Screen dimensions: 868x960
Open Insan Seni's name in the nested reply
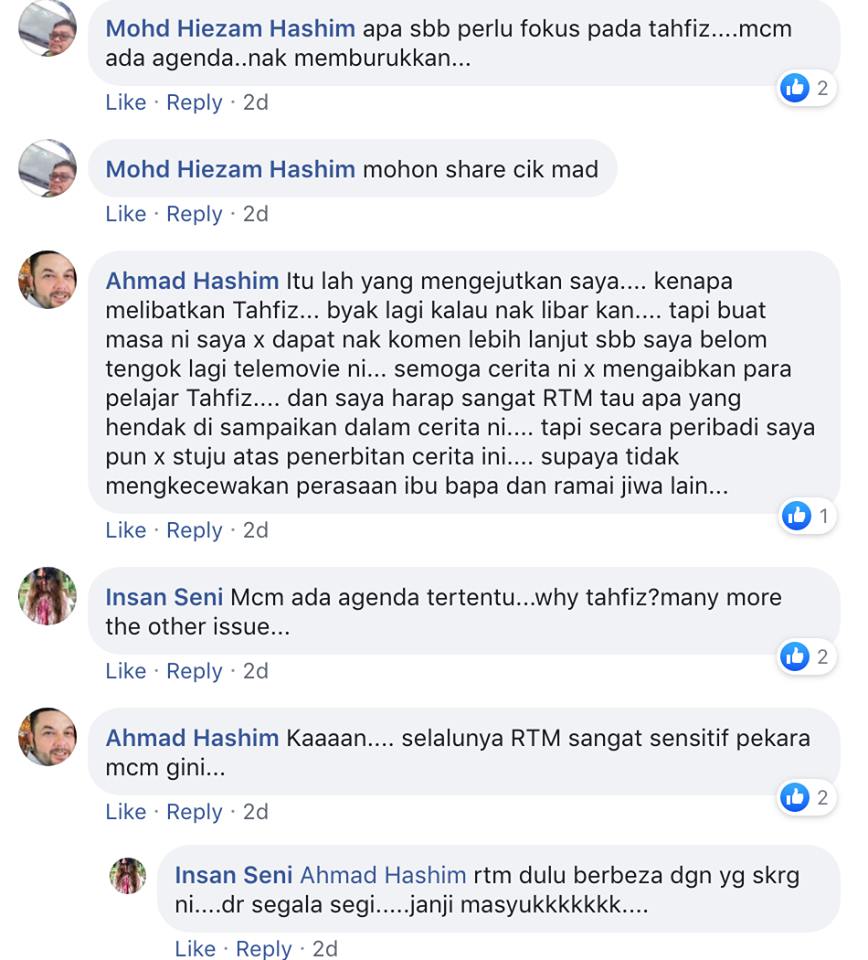pos(233,876)
